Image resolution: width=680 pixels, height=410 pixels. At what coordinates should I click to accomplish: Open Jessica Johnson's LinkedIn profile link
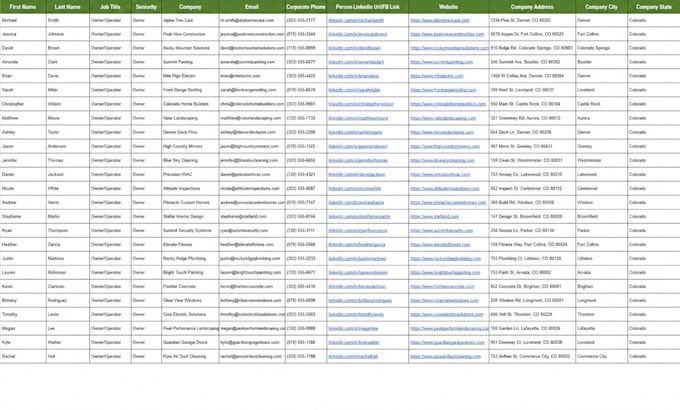point(358,34)
